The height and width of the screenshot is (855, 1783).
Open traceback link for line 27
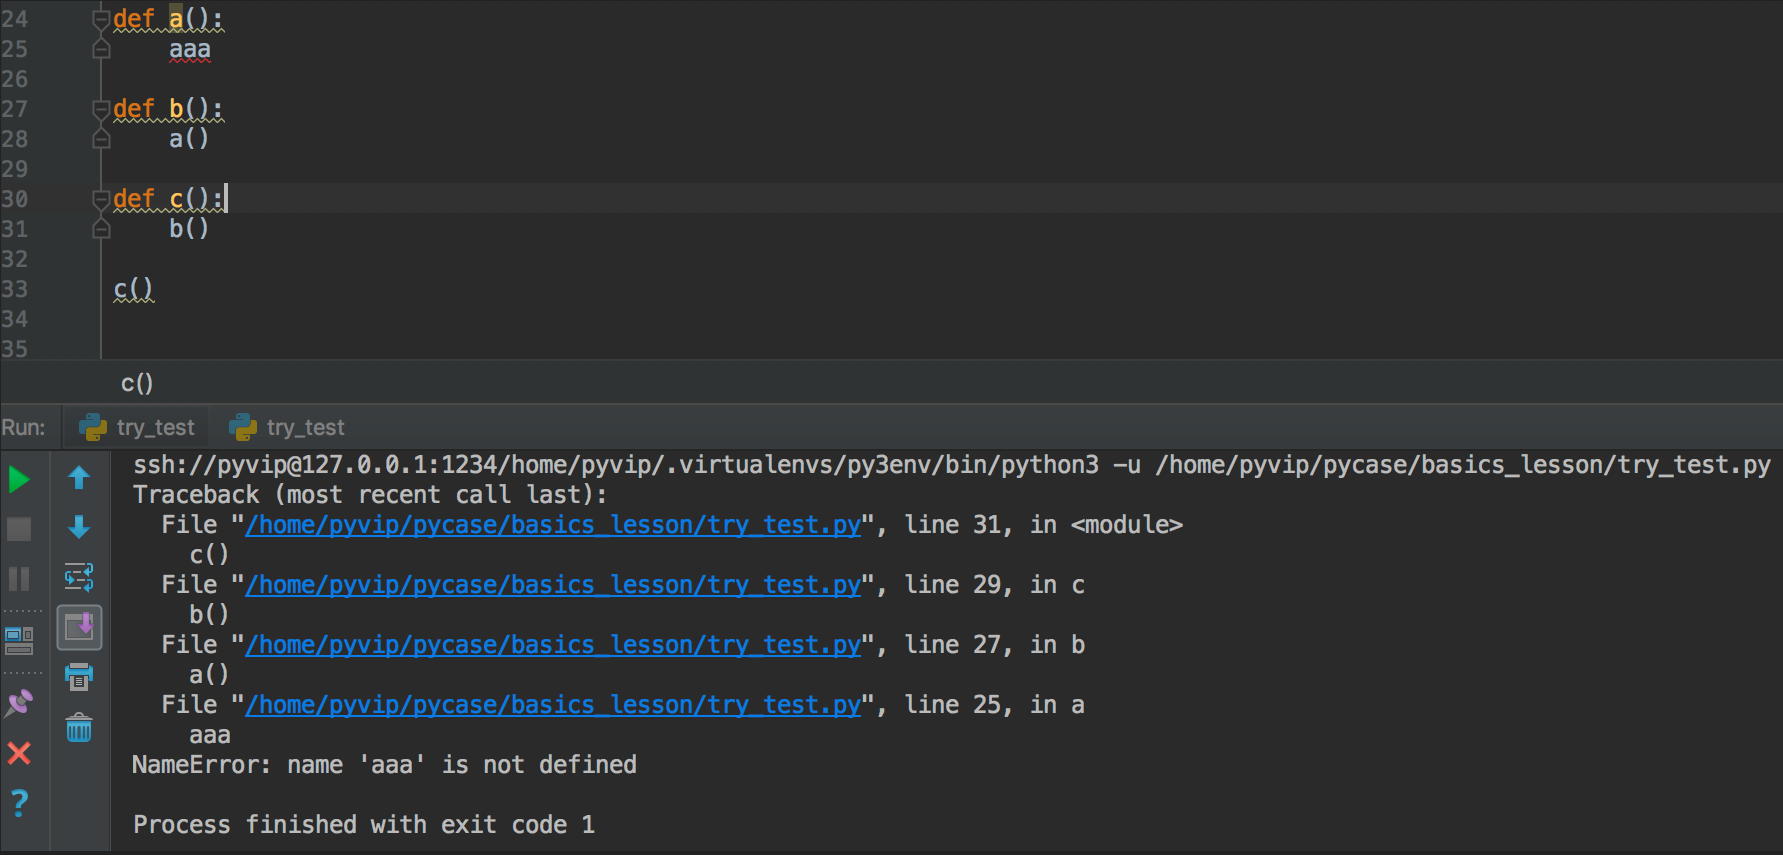[553, 645]
